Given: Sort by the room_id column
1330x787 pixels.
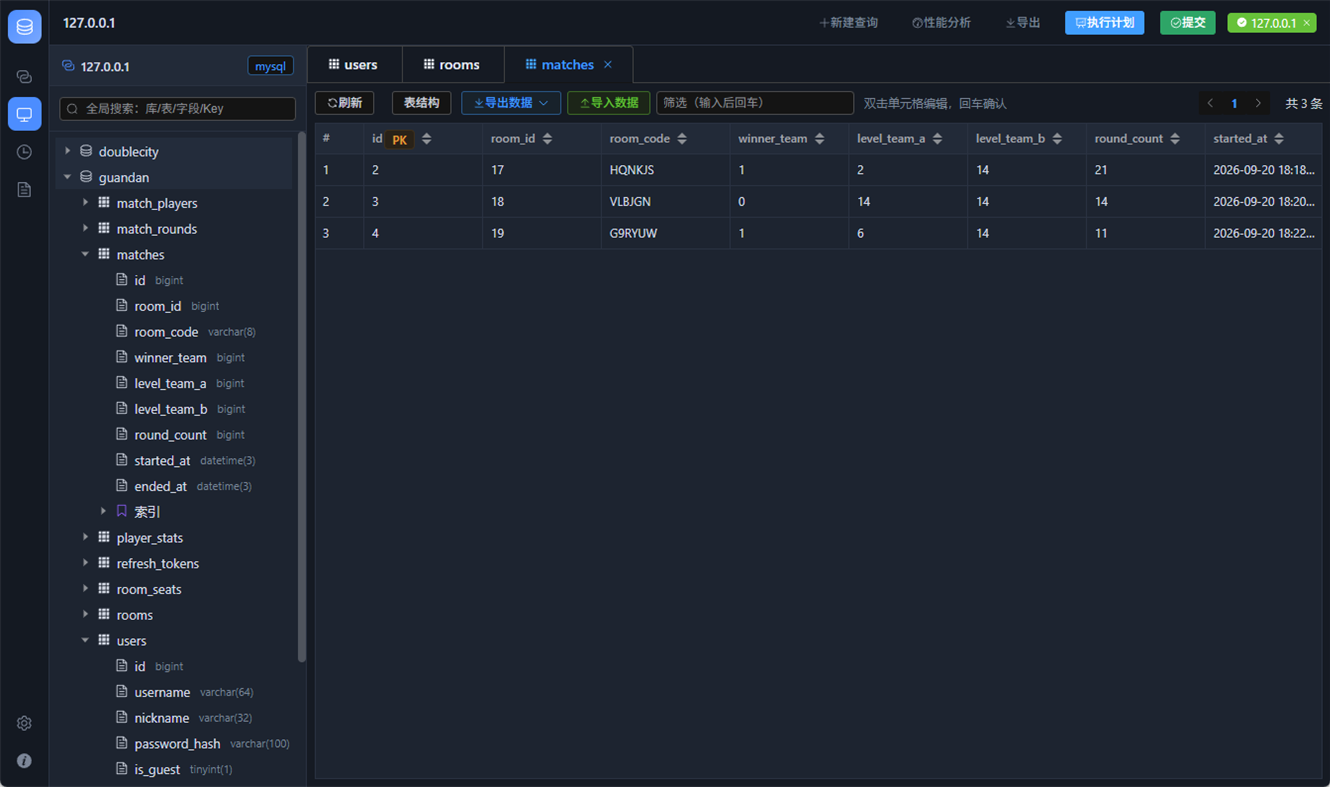Looking at the screenshot, I should pyautogui.click(x=547, y=139).
